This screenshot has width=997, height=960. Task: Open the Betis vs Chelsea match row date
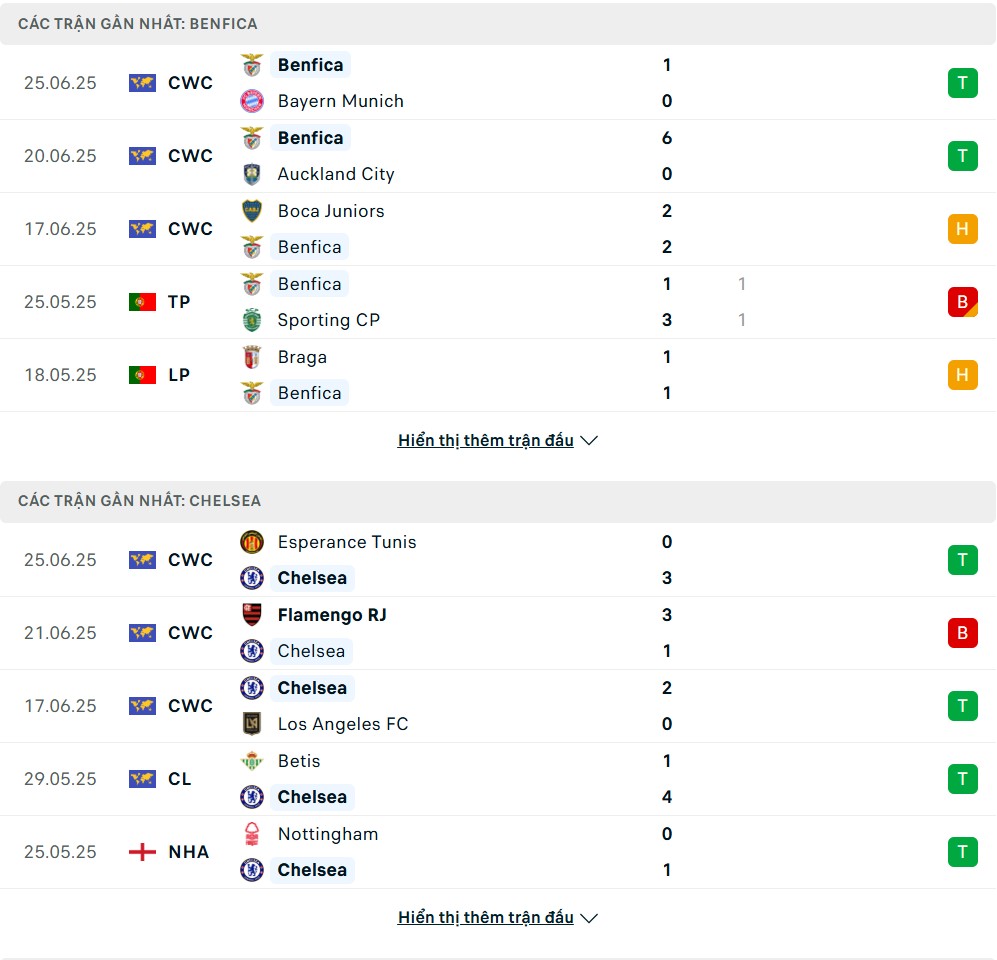point(60,779)
